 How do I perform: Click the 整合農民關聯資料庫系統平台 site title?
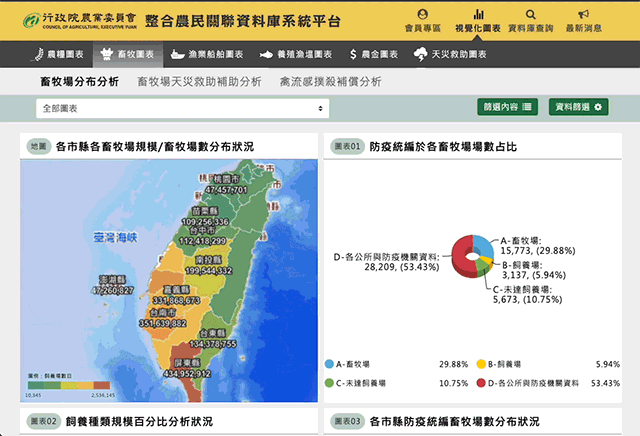click(x=243, y=21)
